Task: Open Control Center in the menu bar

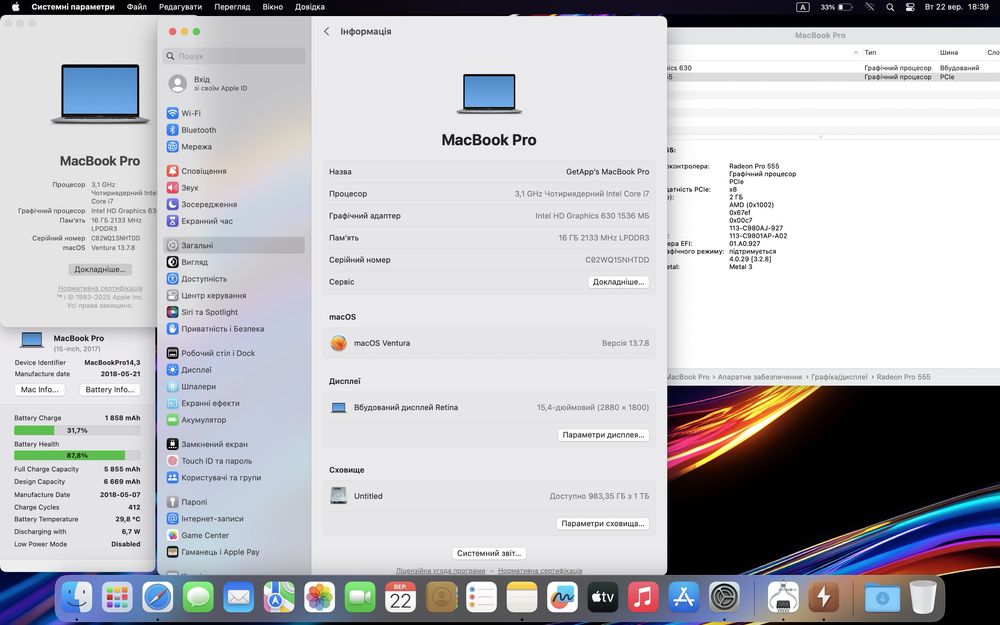Action: (x=910, y=7)
